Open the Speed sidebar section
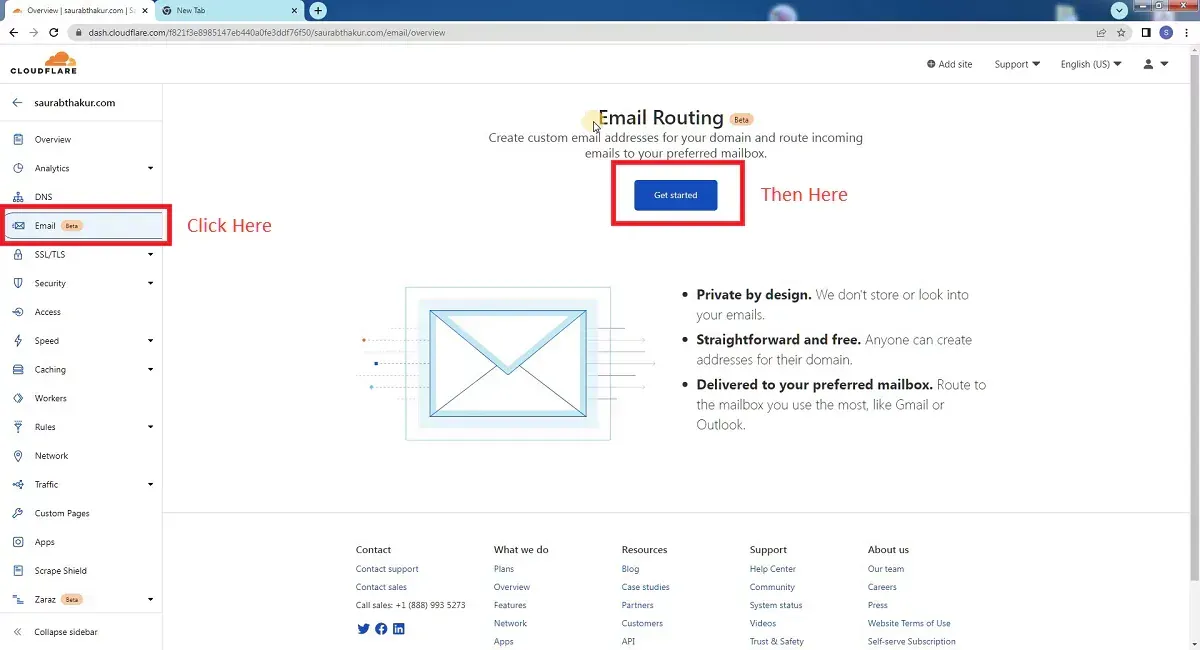This screenshot has width=1200, height=650. [81, 341]
